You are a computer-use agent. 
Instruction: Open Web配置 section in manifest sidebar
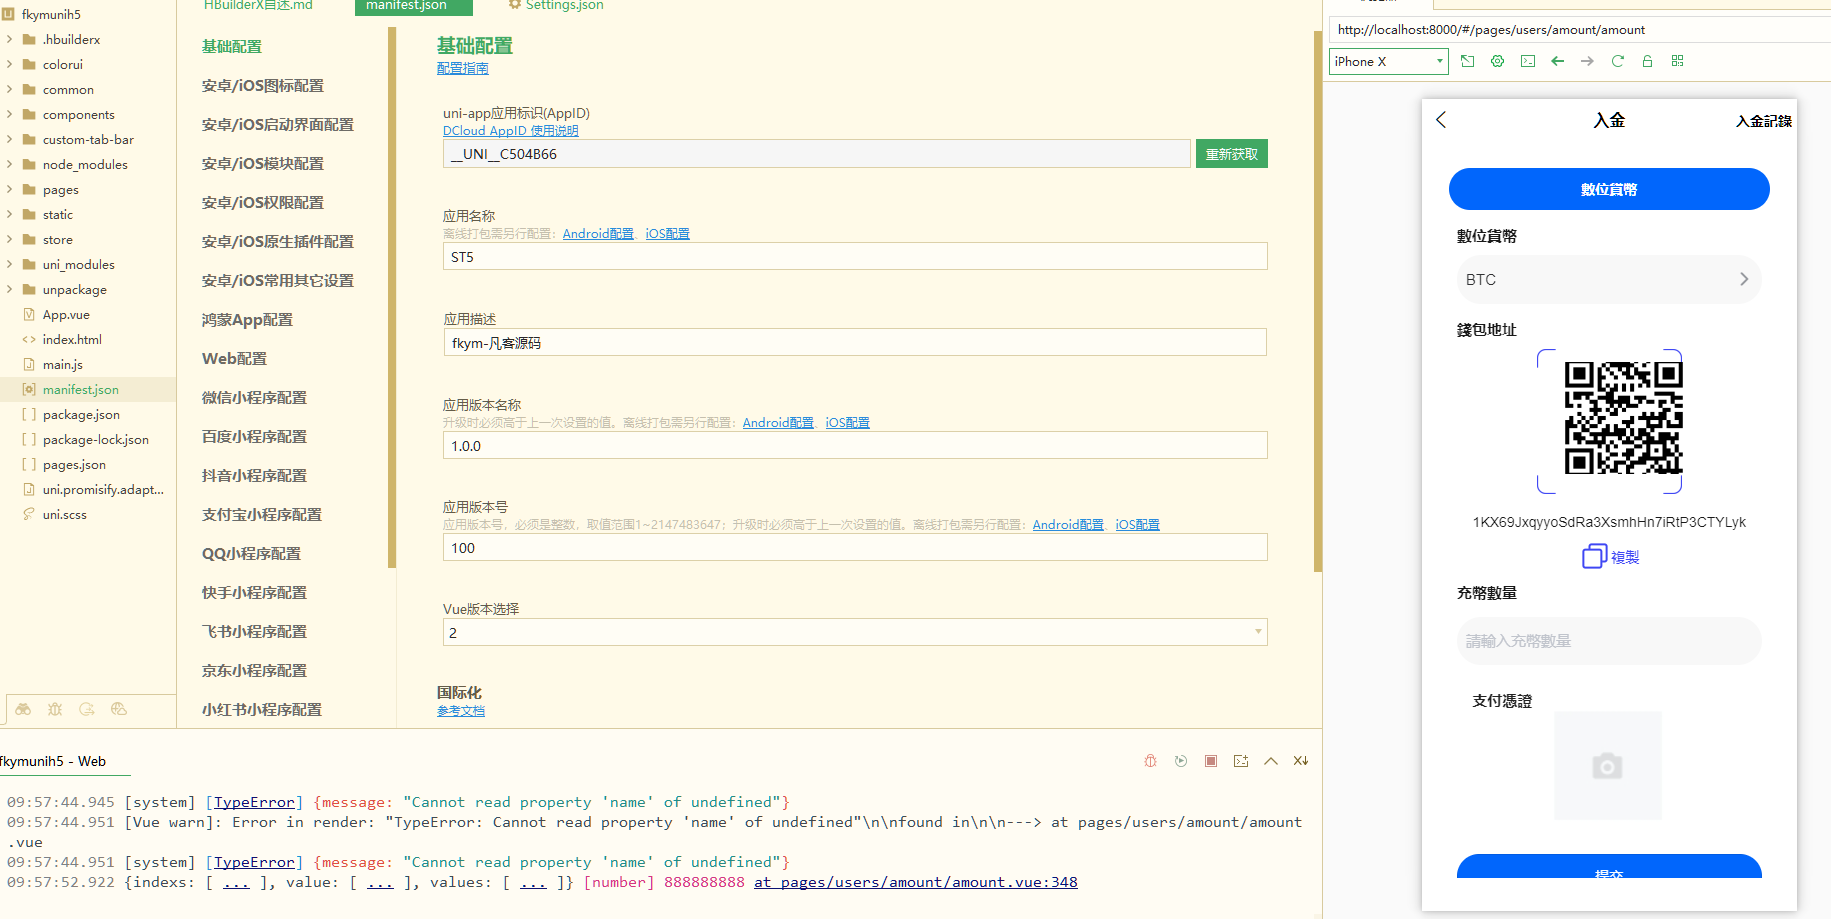coord(234,359)
